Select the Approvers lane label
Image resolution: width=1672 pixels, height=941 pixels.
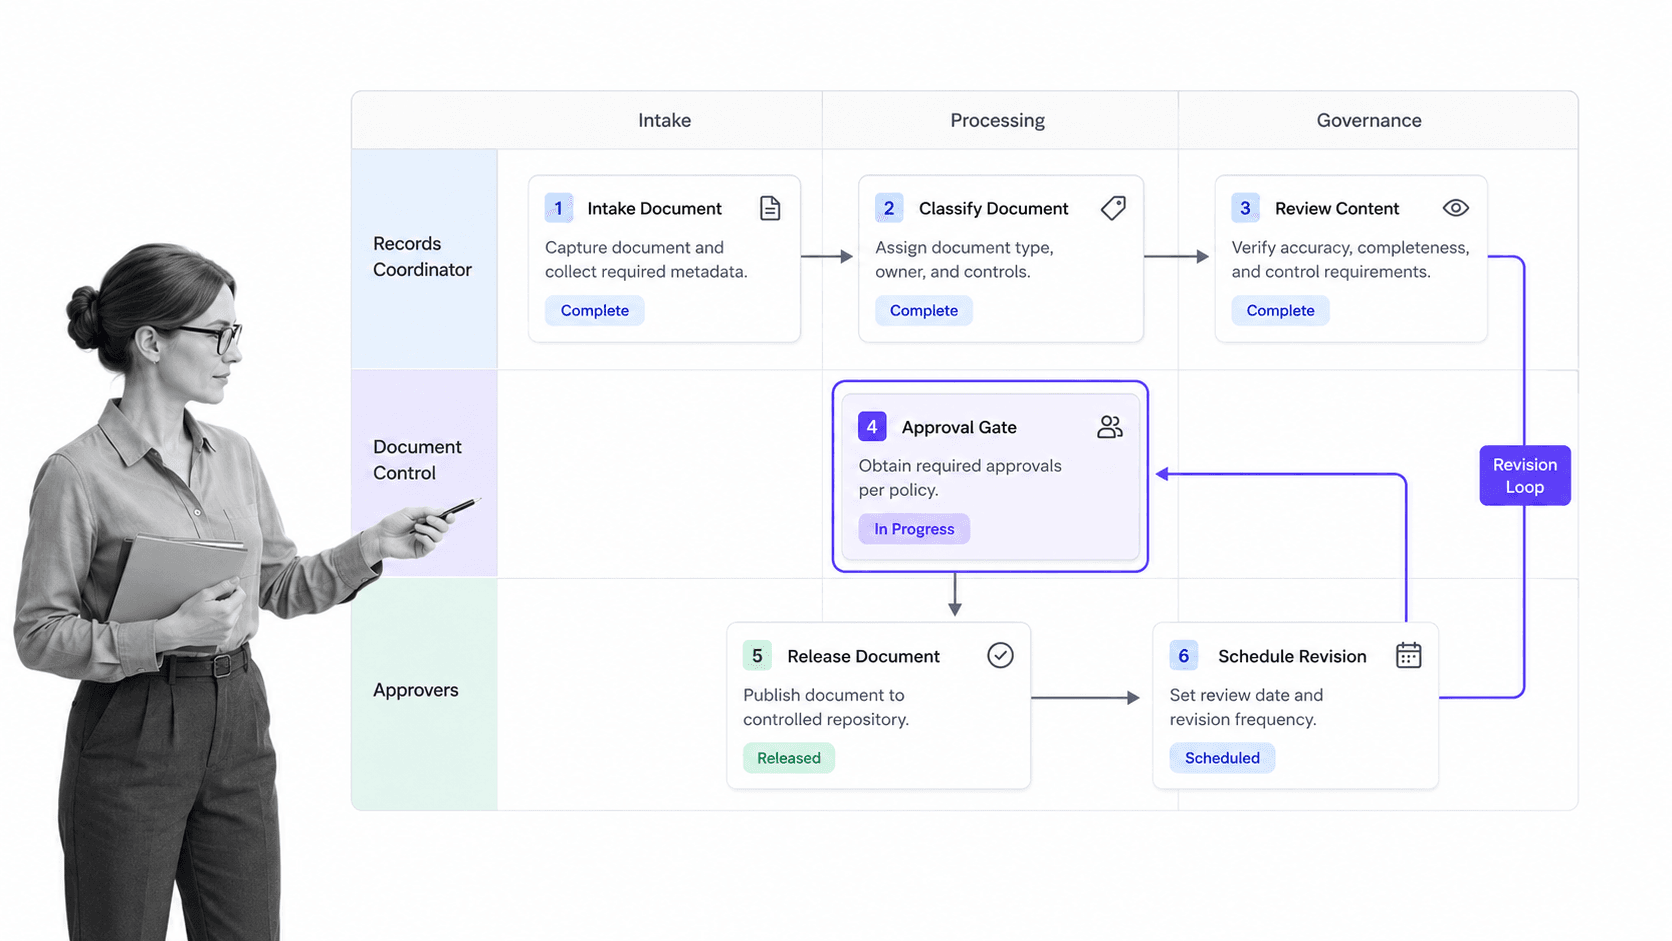click(x=416, y=690)
